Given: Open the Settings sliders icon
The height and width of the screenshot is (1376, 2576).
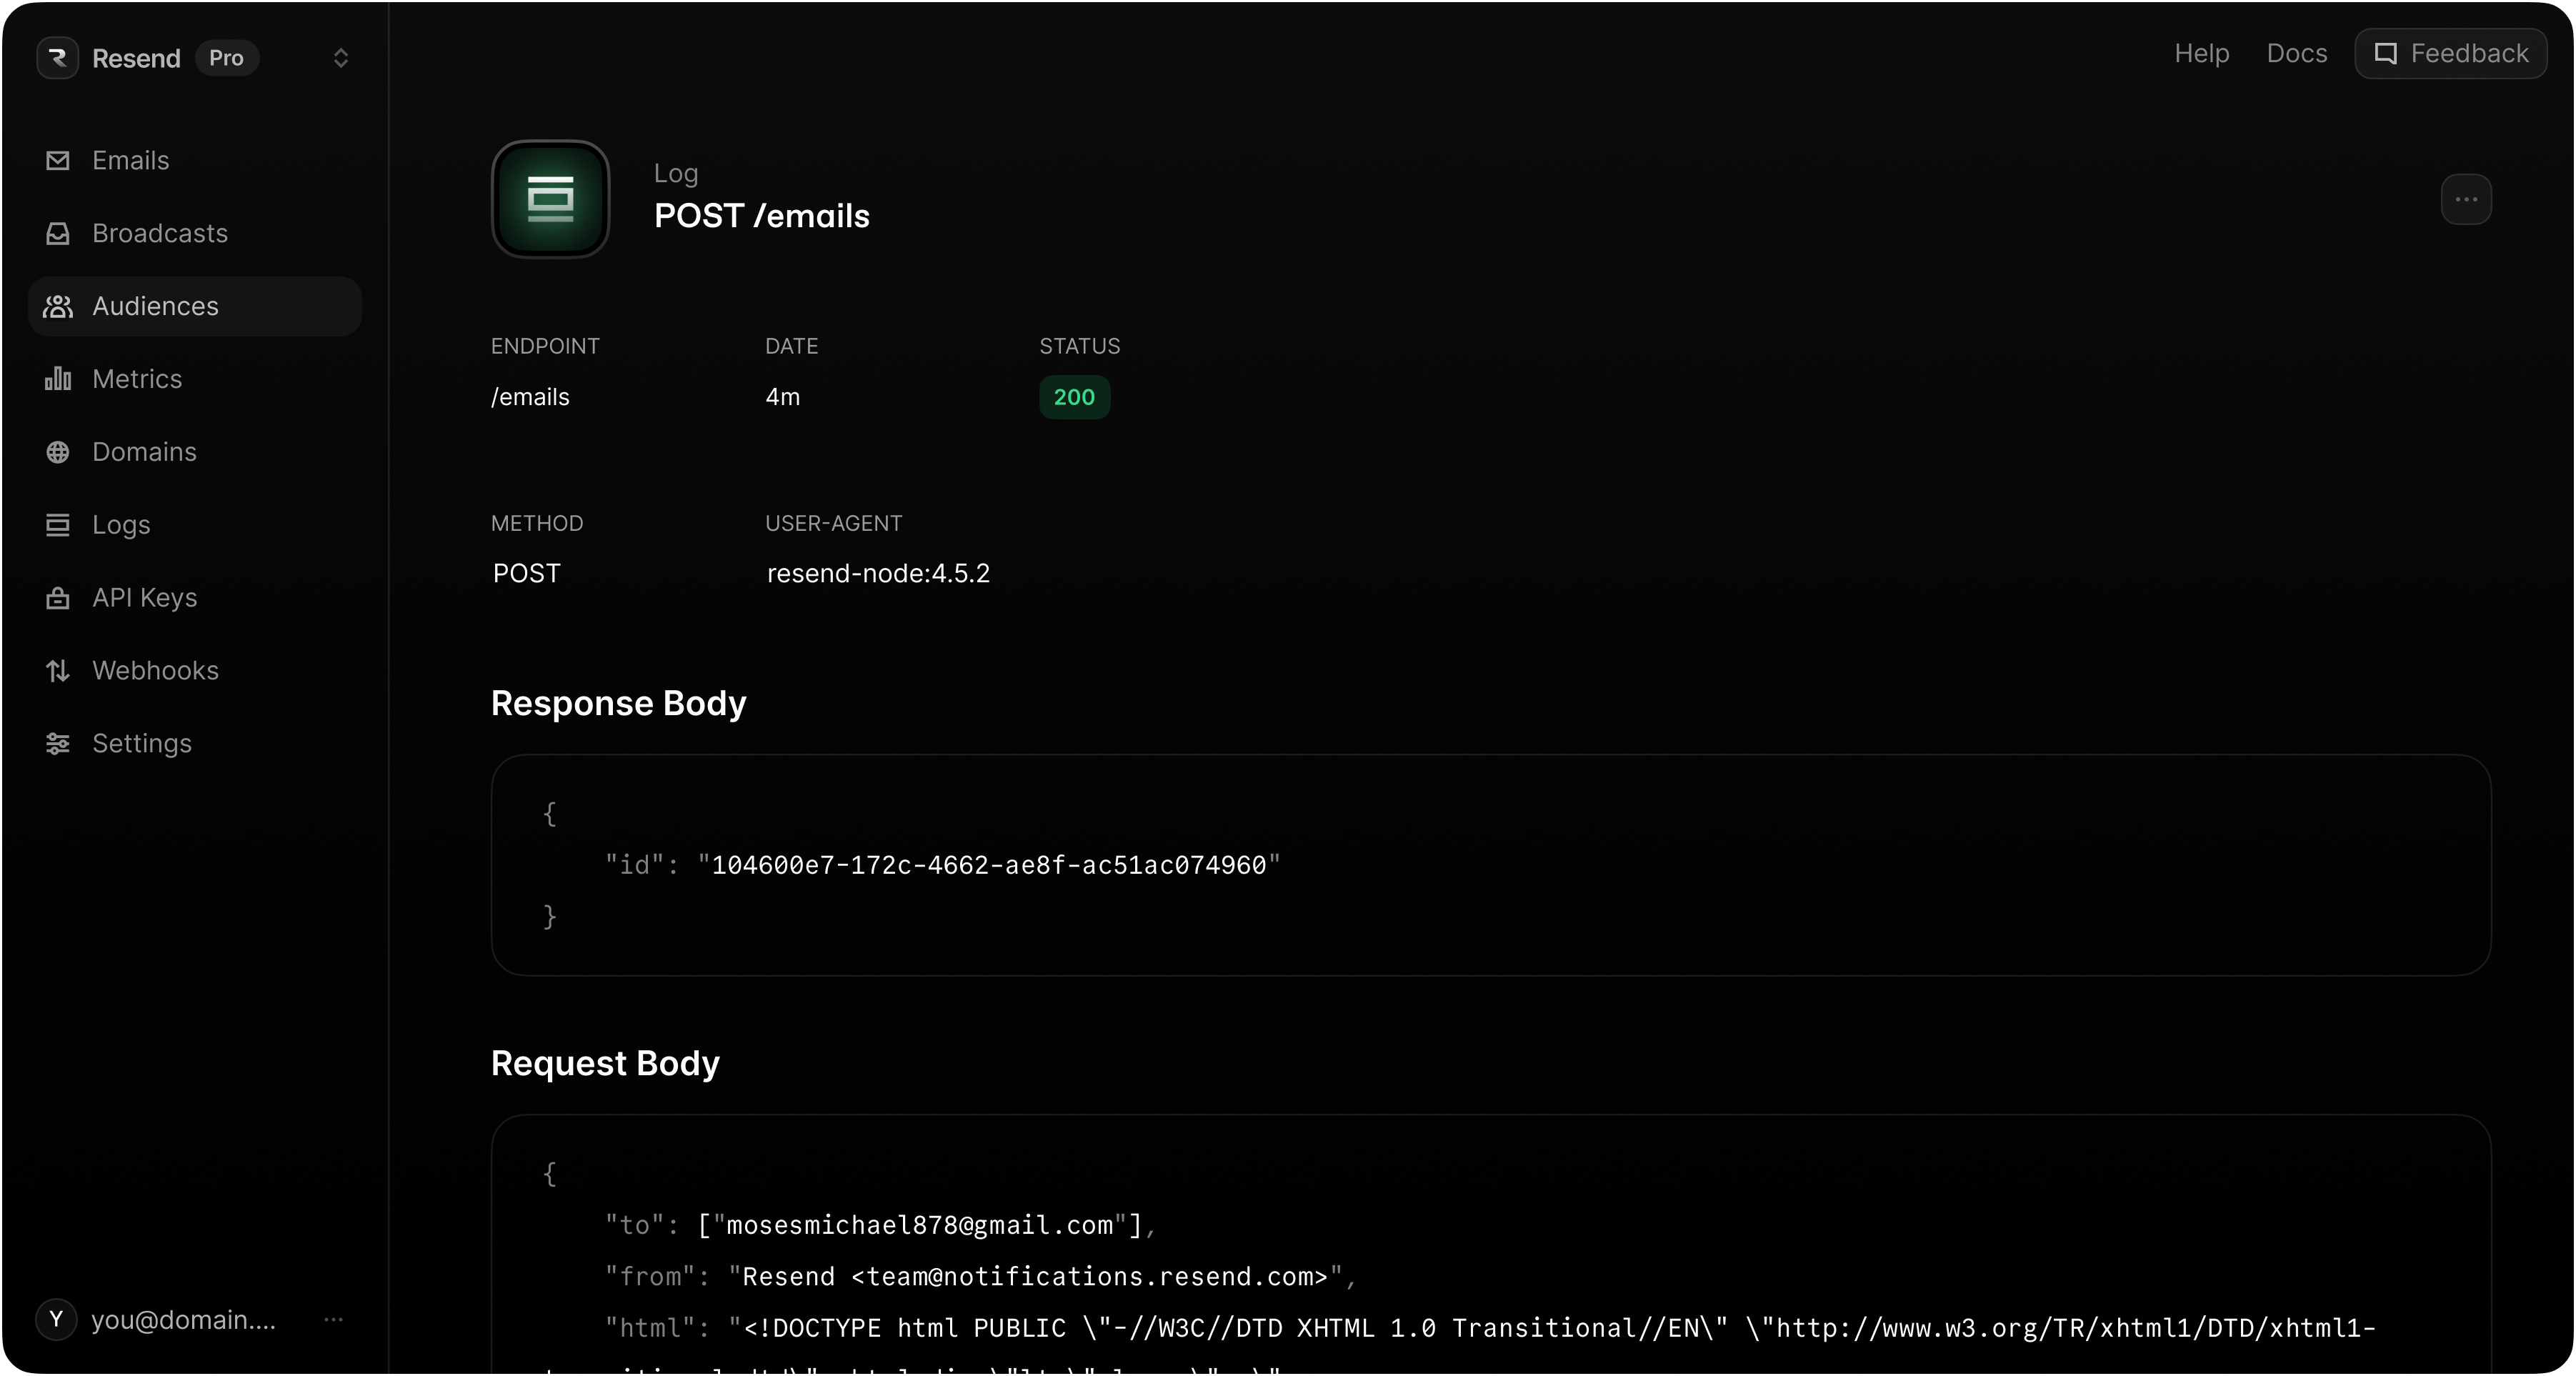Looking at the screenshot, I should click(x=58, y=743).
